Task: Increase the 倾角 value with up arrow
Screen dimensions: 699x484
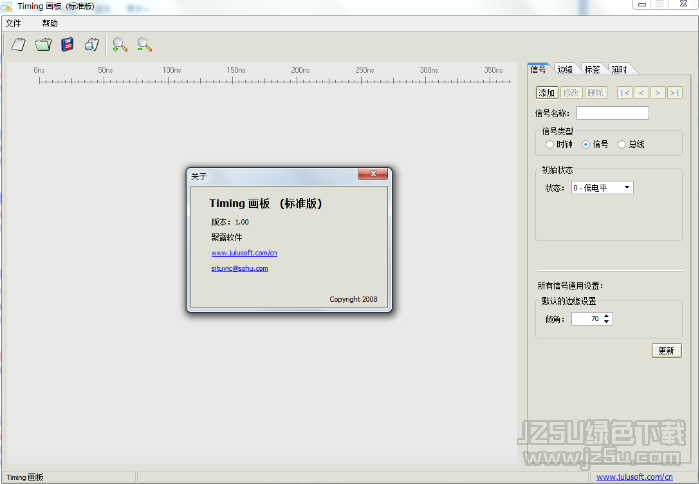Action: (x=606, y=316)
